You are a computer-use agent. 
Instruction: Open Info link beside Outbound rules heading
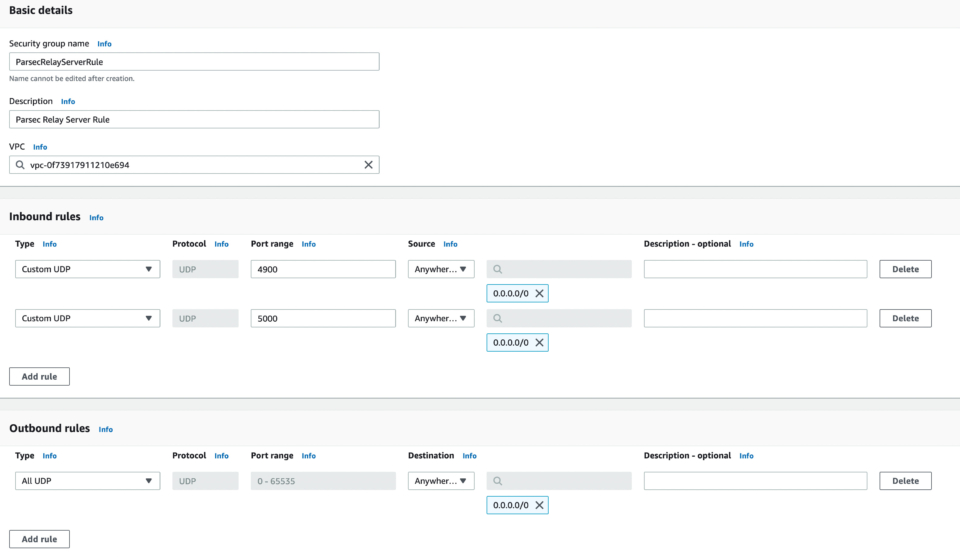click(x=105, y=429)
